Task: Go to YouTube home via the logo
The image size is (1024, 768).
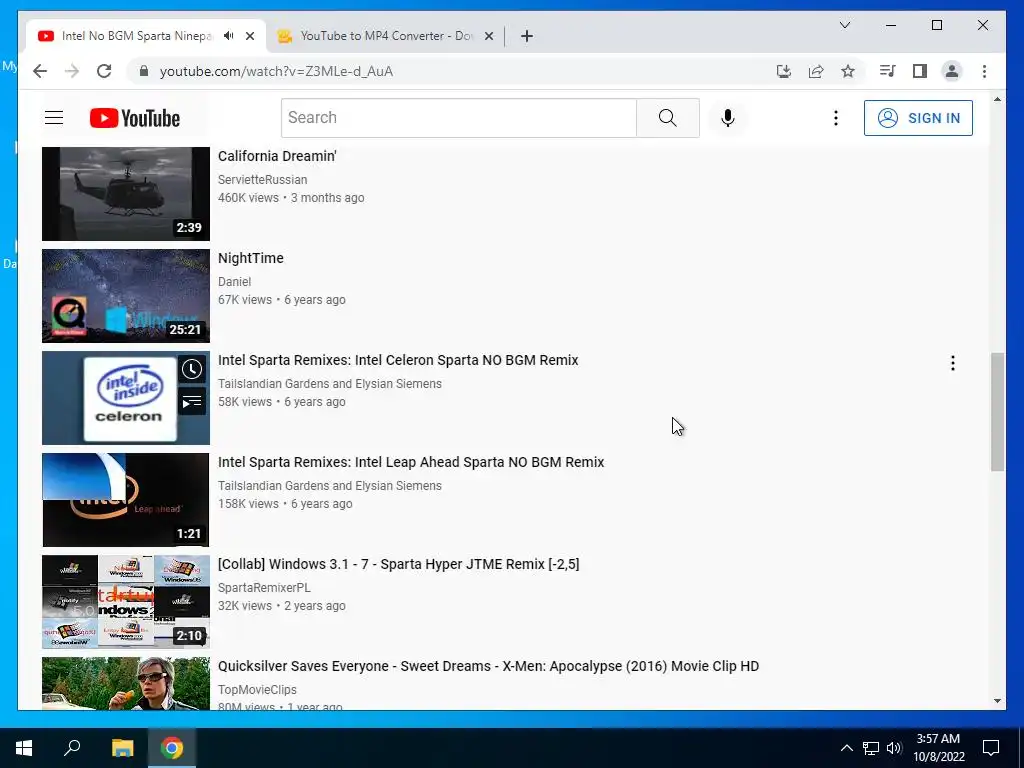Action: point(135,118)
